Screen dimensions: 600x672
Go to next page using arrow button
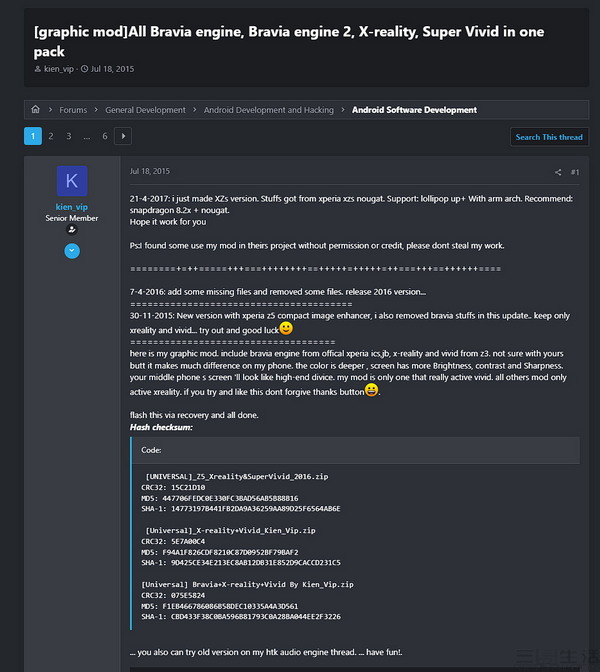point(123,136)
